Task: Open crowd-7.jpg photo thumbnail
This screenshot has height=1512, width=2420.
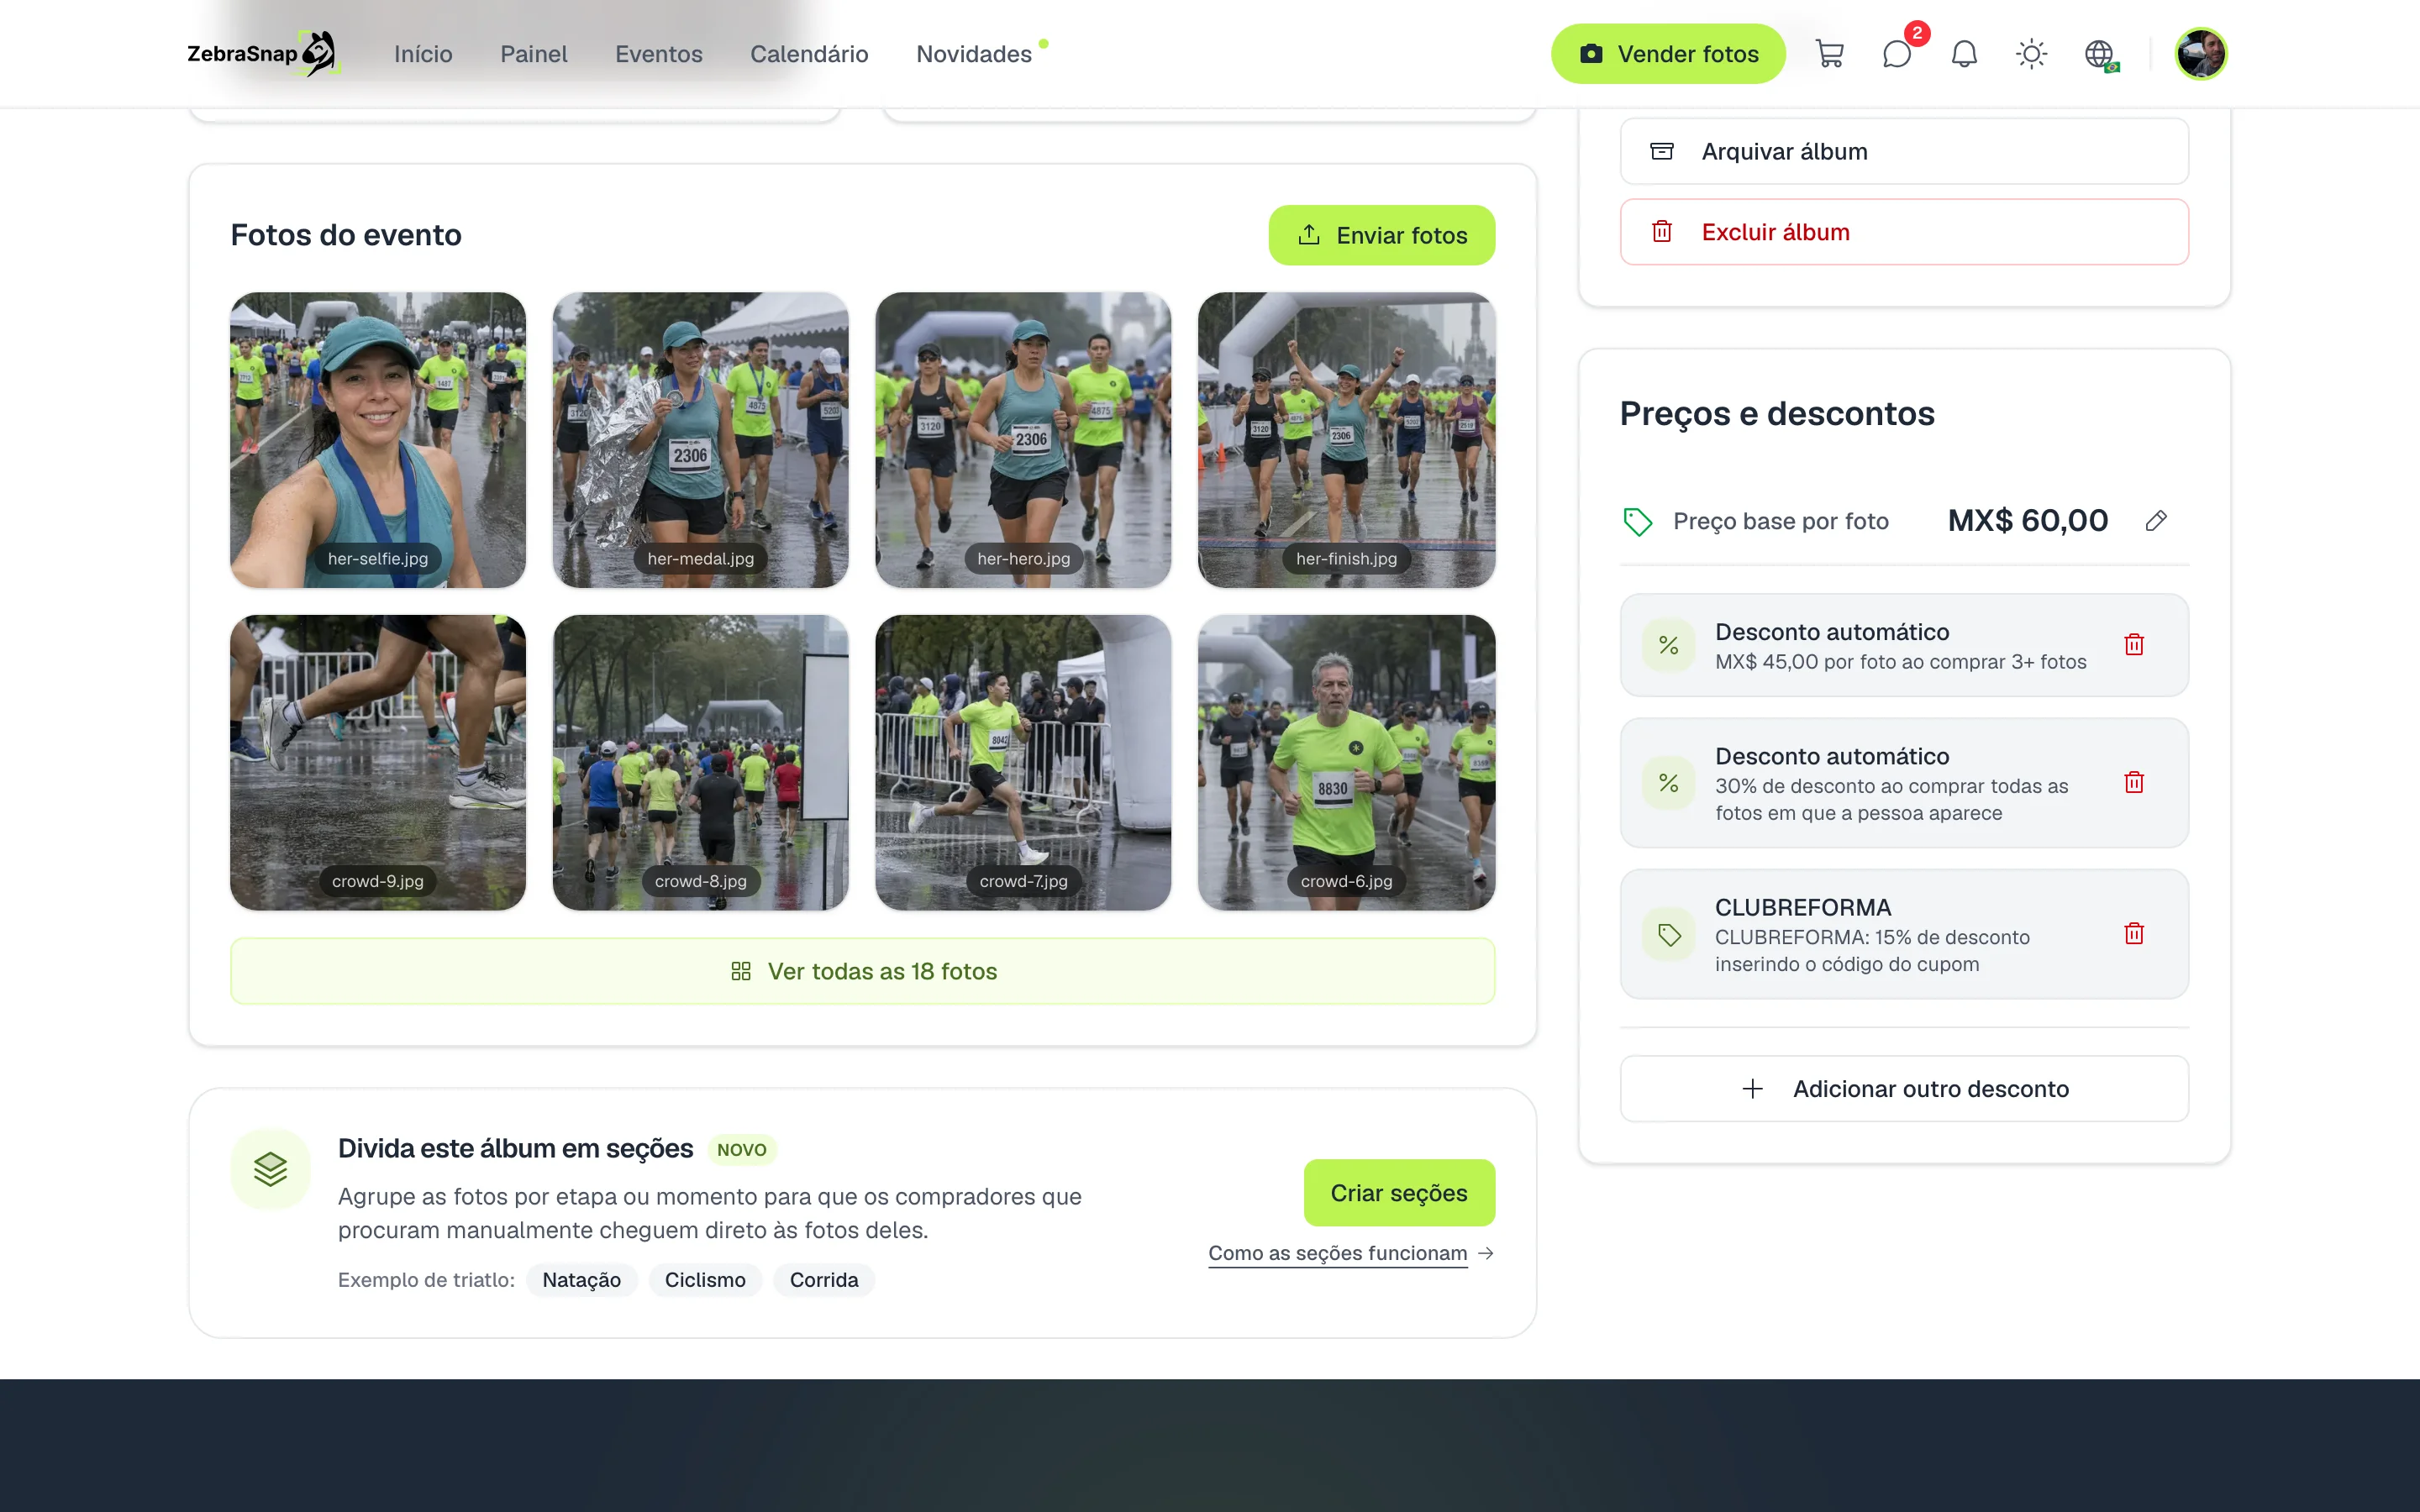Action: (x=1023, y=763)
